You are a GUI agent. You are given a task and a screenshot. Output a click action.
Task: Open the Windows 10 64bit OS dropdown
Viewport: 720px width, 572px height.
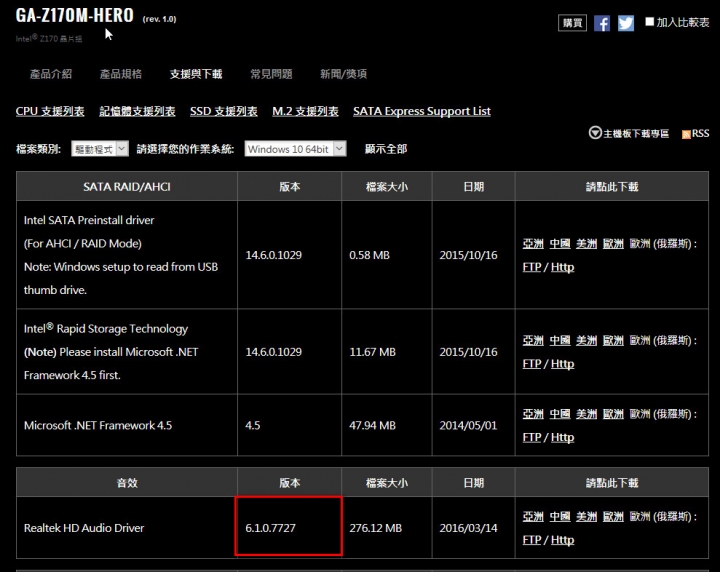(295, 149)
